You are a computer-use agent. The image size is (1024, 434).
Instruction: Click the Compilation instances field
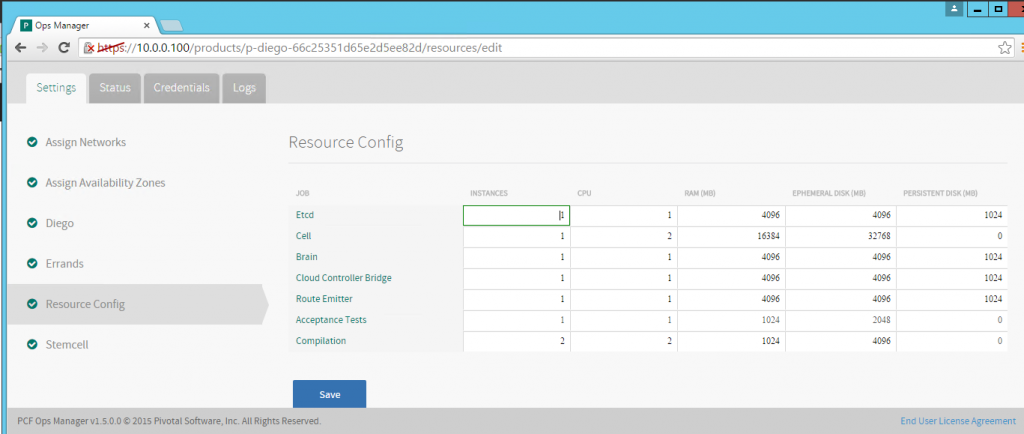coord(517,341)
